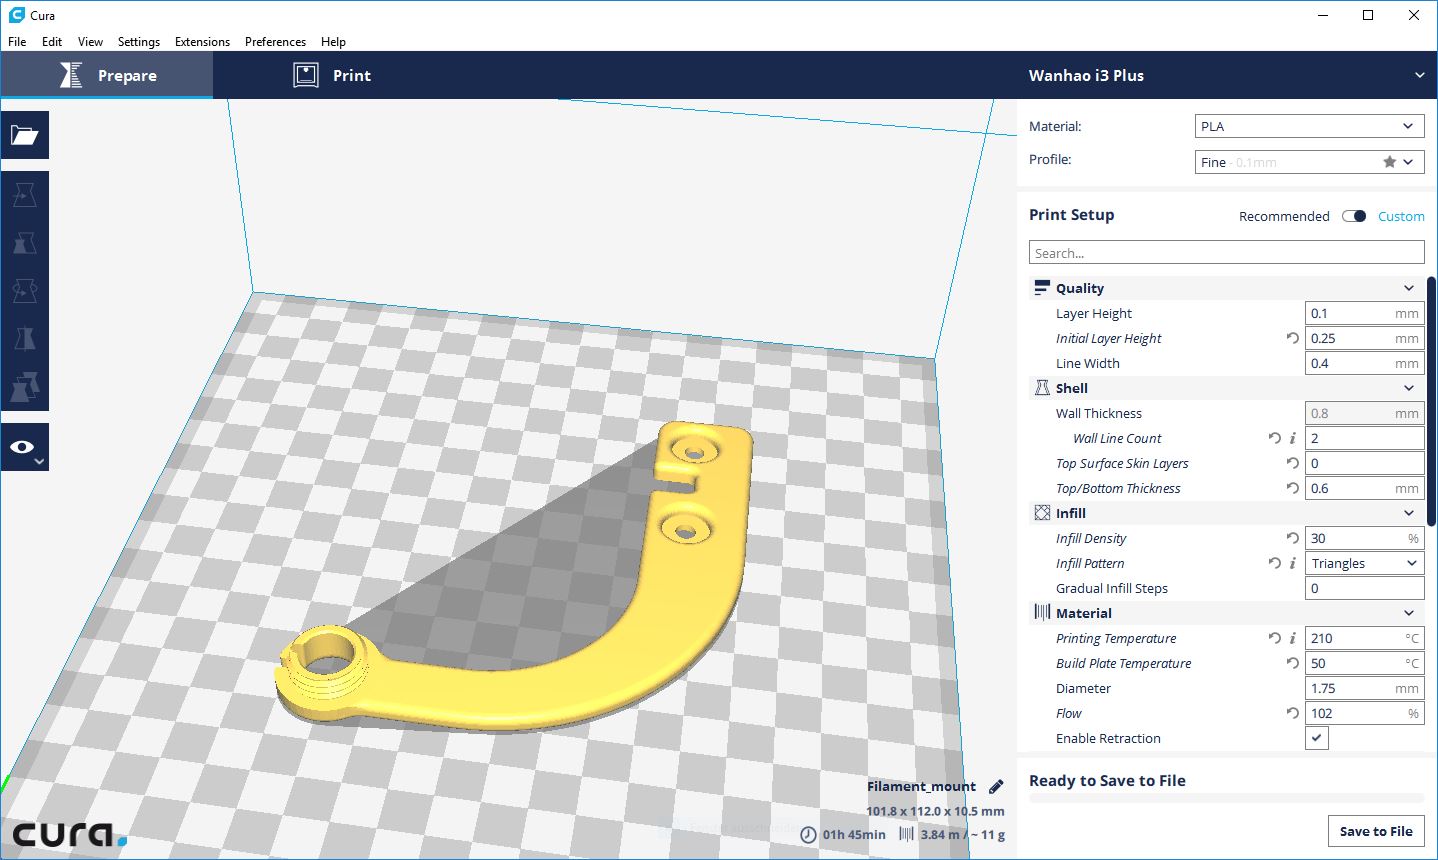Collapse the Quality section
1438x860 pixels.
(x=1409, y=288)
